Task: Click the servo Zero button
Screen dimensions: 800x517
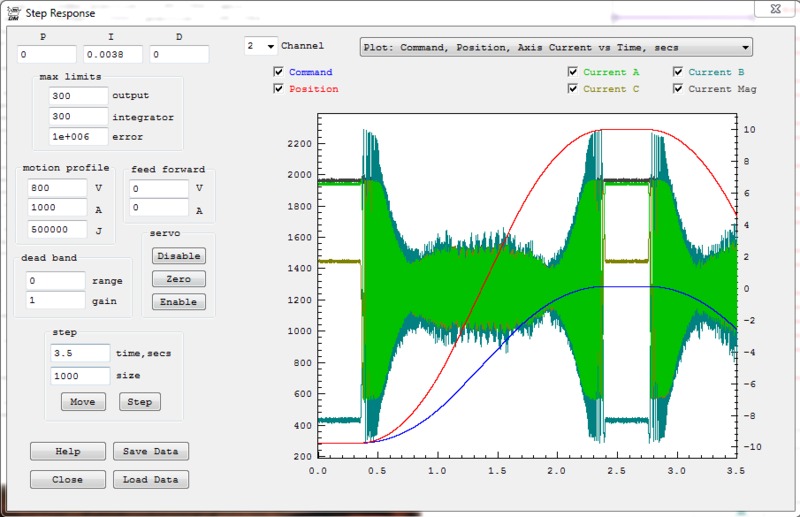Action: pyautogui.click(x=179, y=279)
